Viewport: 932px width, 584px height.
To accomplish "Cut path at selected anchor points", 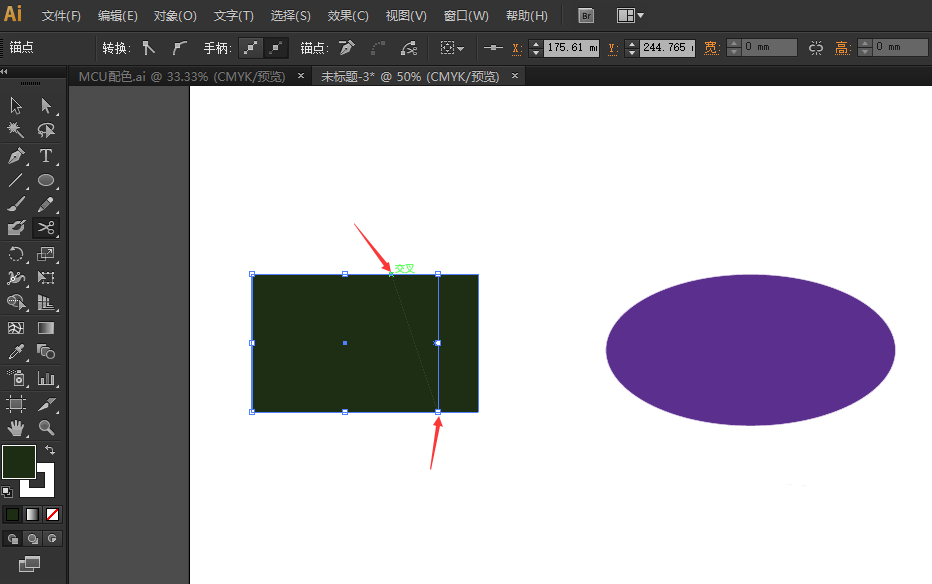I will [x=409, y=48].
